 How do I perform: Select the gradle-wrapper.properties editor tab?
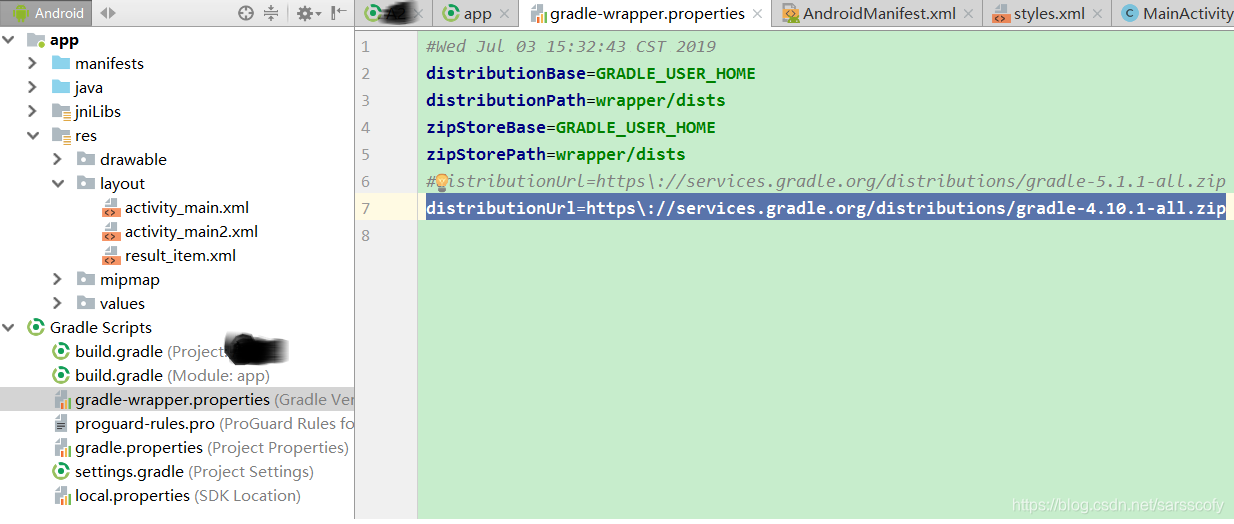(x=647, y=13)
